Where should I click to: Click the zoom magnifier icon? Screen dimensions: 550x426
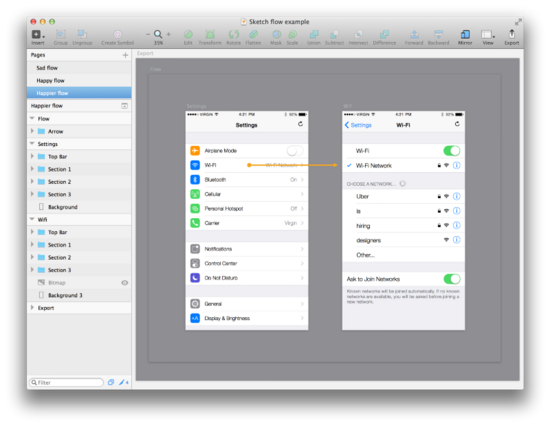click(x=158, y=34)
